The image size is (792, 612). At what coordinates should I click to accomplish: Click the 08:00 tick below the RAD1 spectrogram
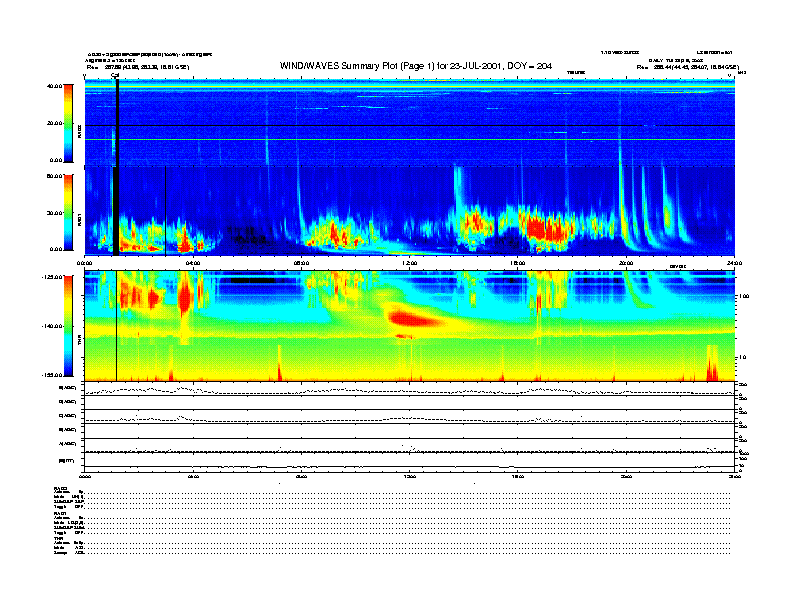(x=301, y=263)
